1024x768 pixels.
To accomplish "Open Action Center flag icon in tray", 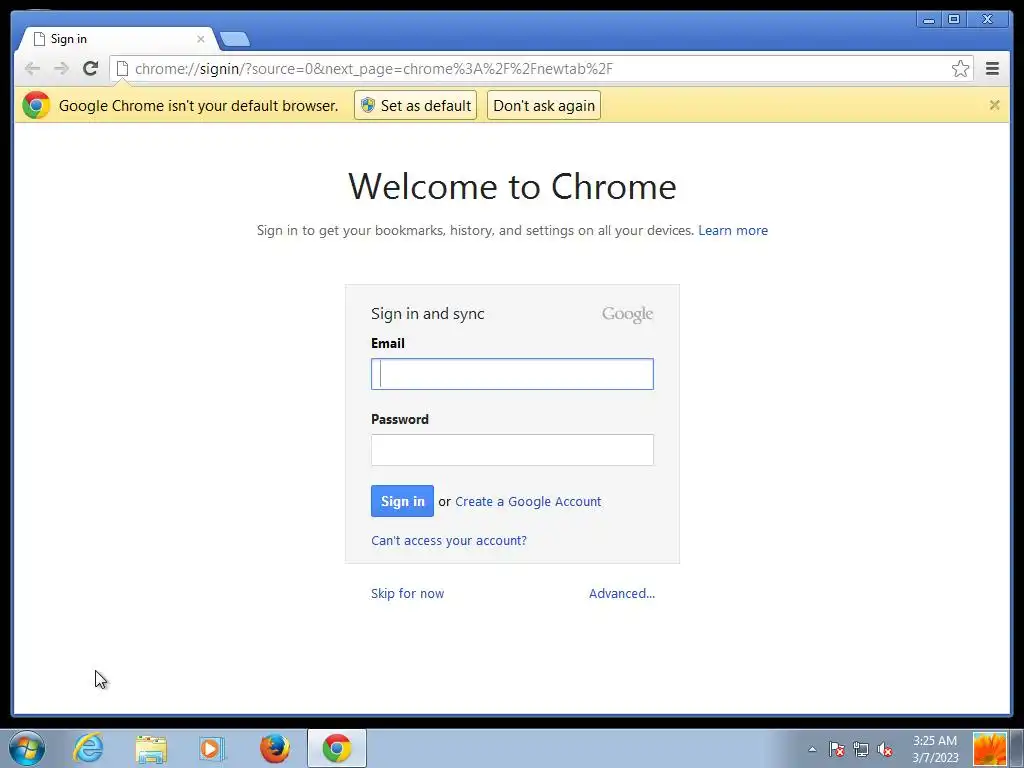I will [837, 749].
